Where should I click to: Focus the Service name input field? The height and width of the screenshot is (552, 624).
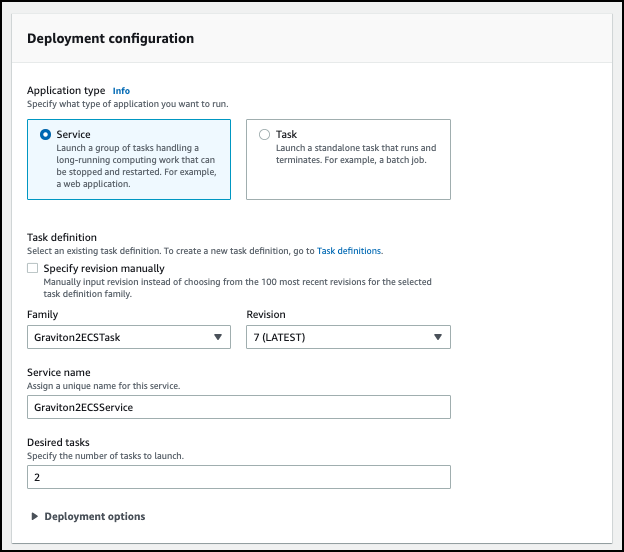(239, 407)
